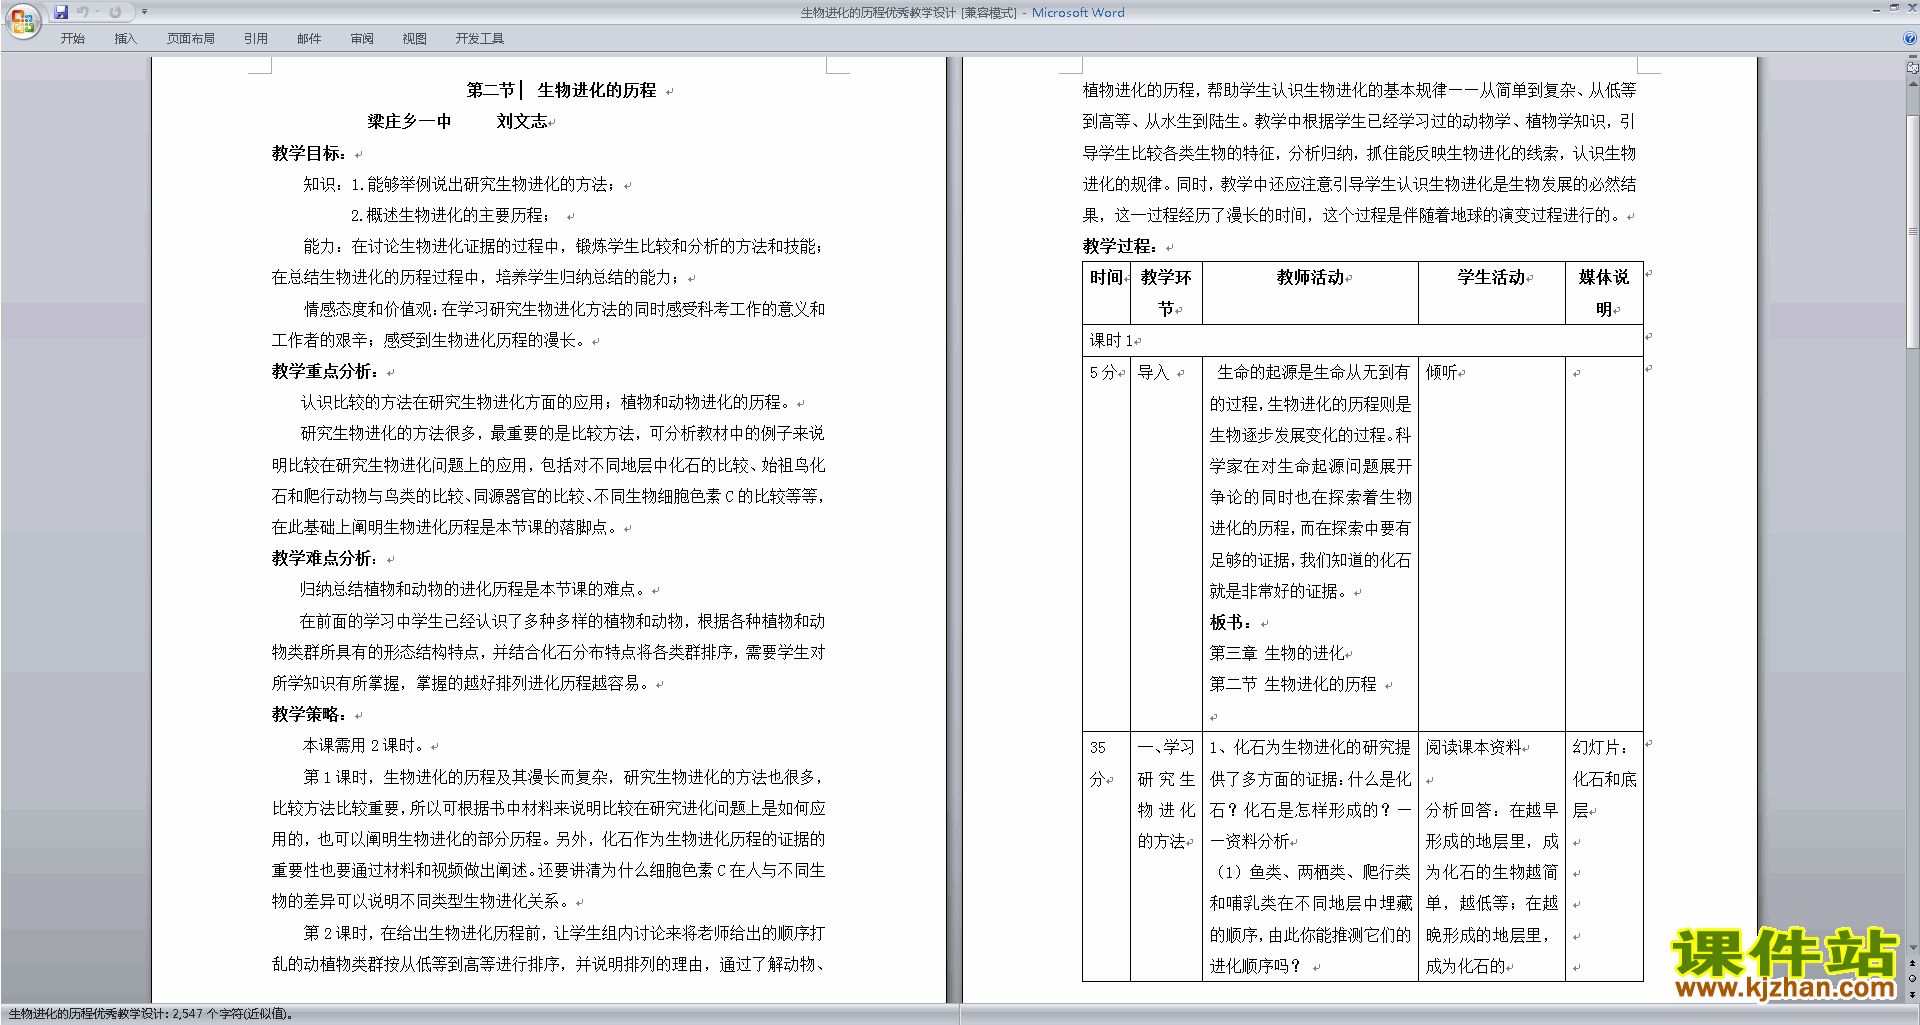Click the Select Browse Object round button
1920x1025 pixels.
point(1912,978)
